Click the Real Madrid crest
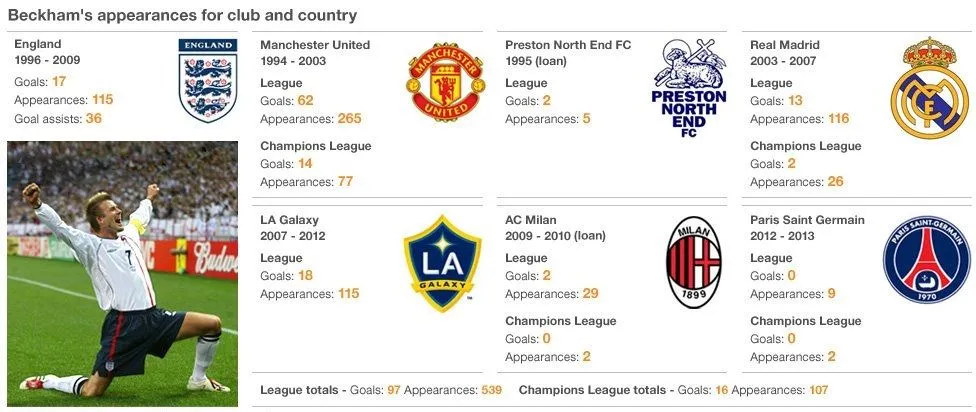 tap(929, 87)
